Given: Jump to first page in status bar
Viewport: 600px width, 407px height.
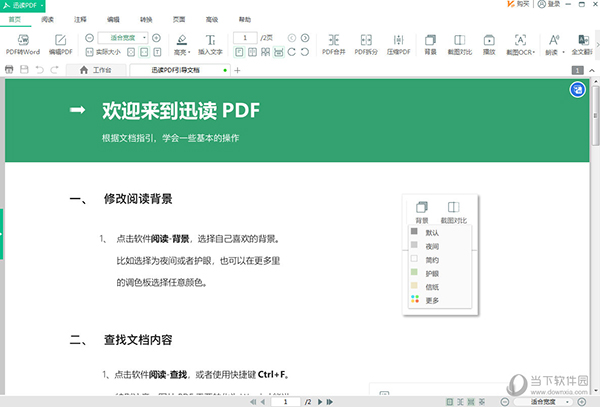Looking at the screenshot, I should (x=253, y=402).
